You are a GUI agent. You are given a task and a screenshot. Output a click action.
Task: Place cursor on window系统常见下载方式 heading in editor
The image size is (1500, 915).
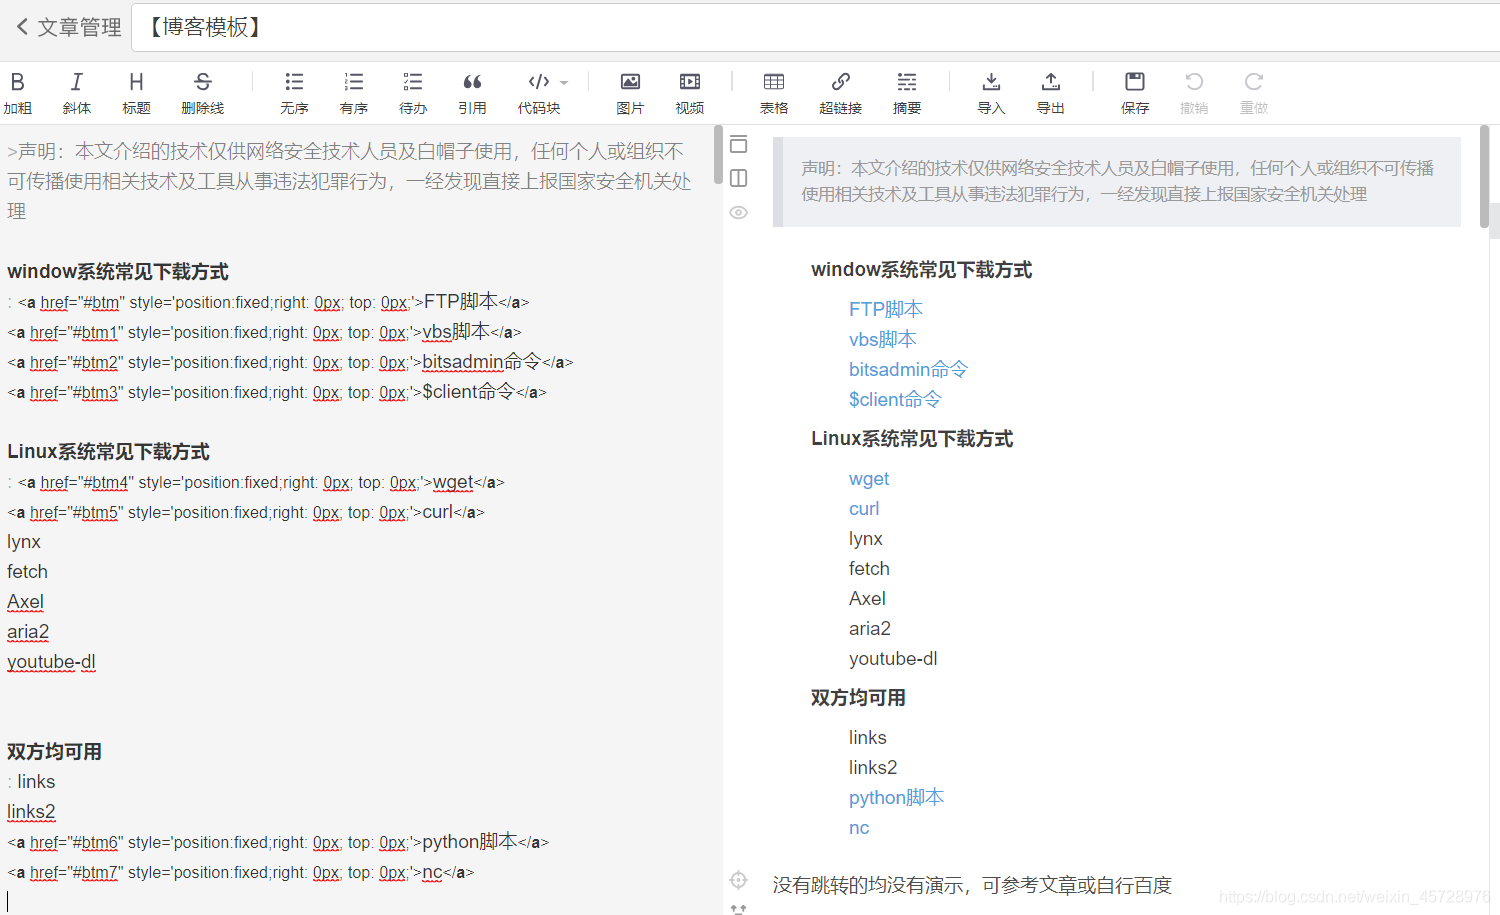pyautogui.click(x=118, y=272)
